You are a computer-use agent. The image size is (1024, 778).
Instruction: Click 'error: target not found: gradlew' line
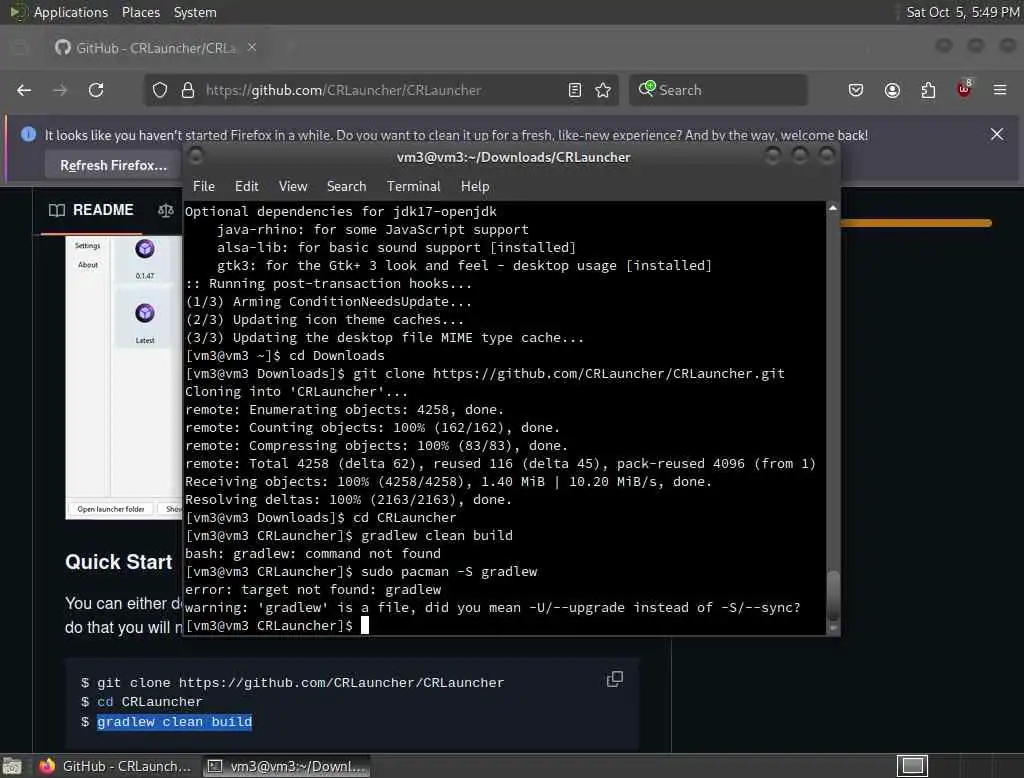313,589
